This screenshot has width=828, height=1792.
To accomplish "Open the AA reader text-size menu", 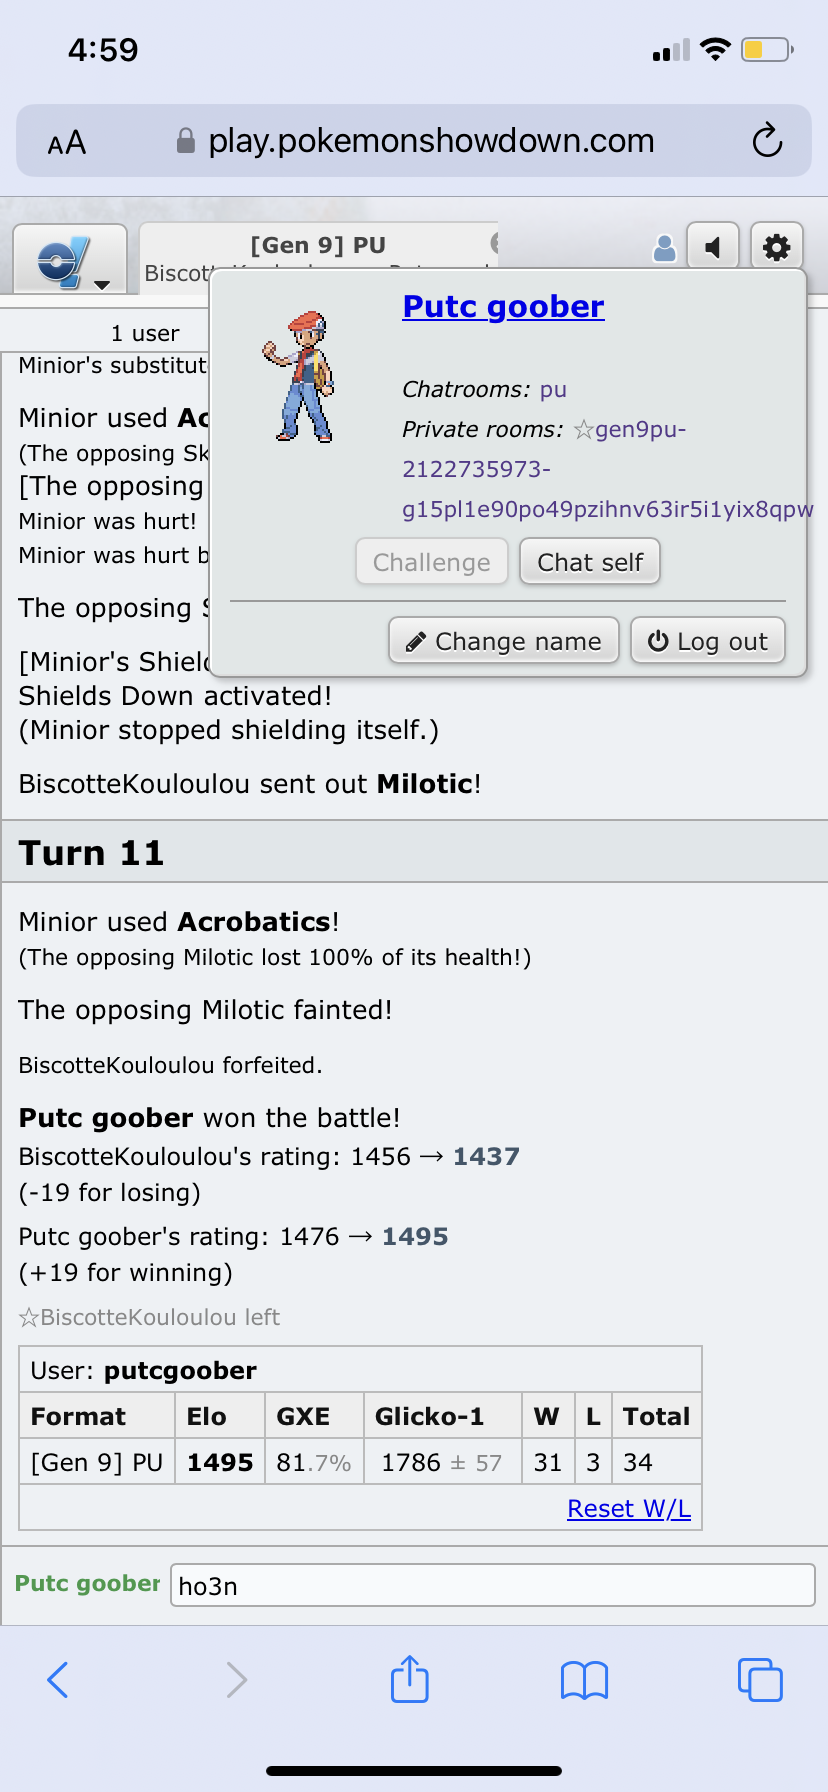I will (67, 143).
